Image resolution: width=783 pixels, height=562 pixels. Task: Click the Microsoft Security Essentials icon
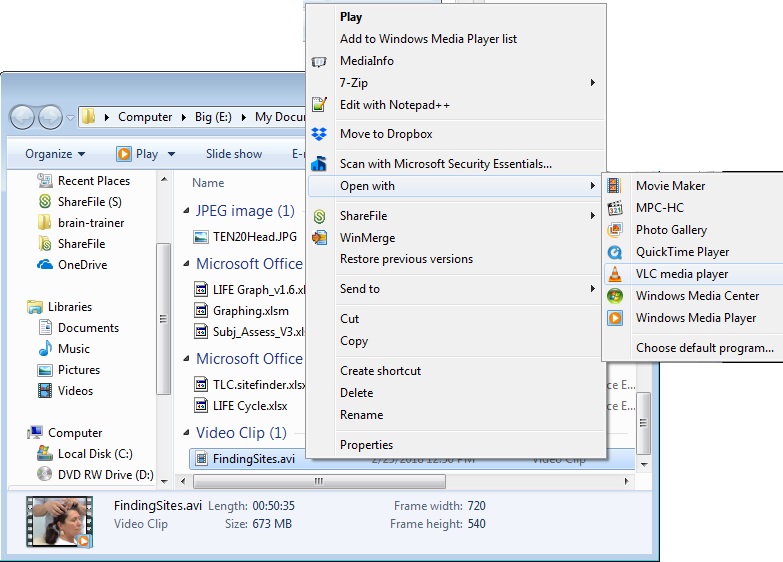coord(319,163)
